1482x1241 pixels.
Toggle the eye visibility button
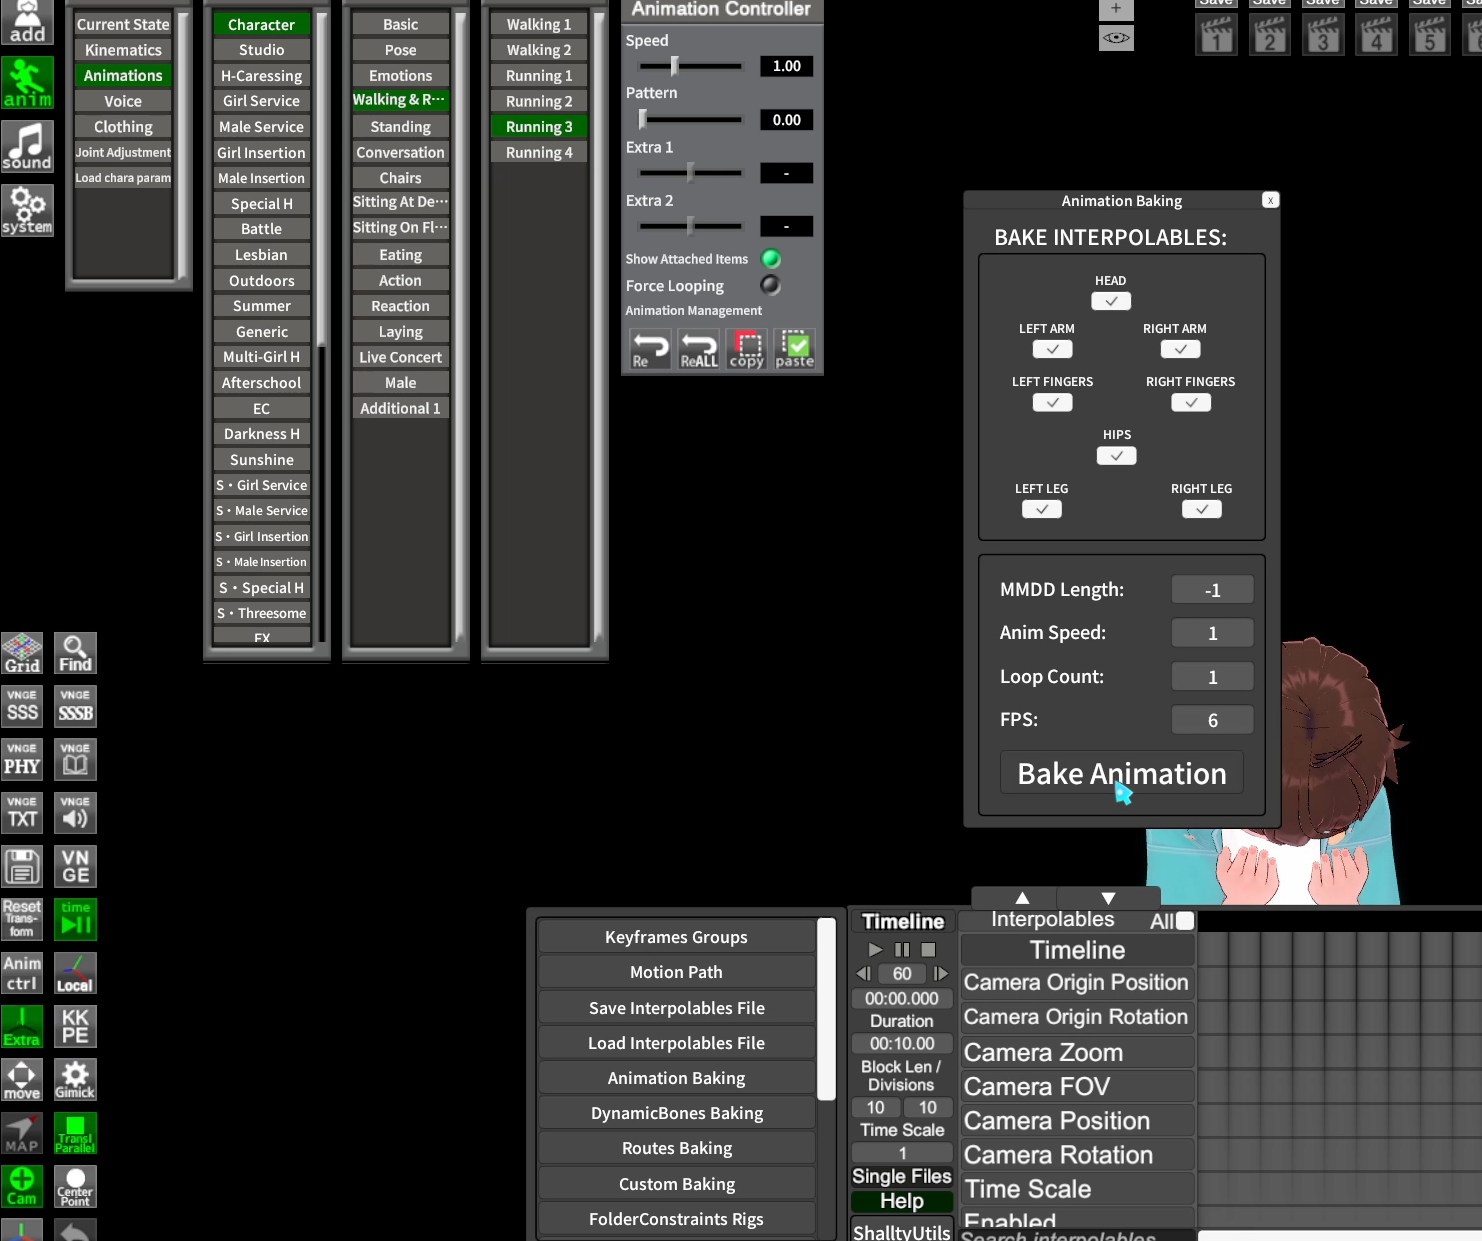(1116, 38)
